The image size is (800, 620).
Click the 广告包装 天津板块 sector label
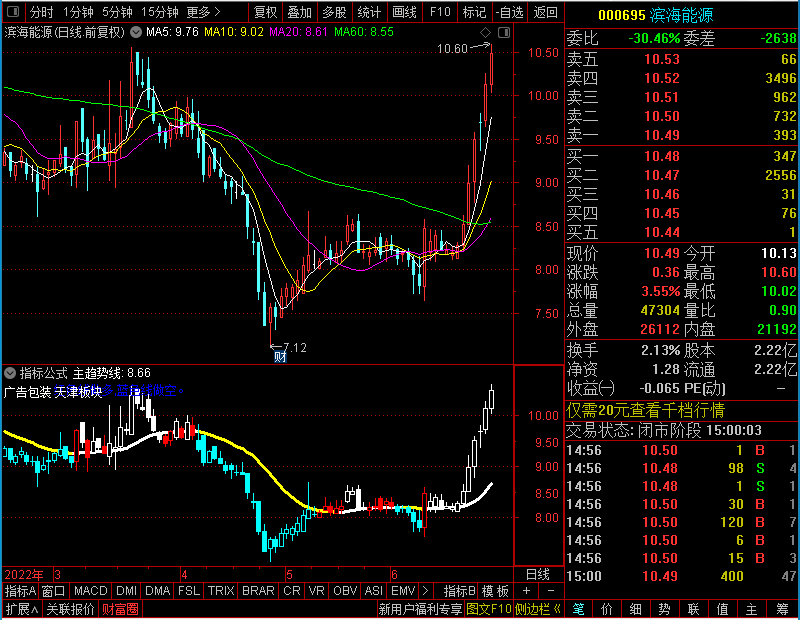point(53,392)
